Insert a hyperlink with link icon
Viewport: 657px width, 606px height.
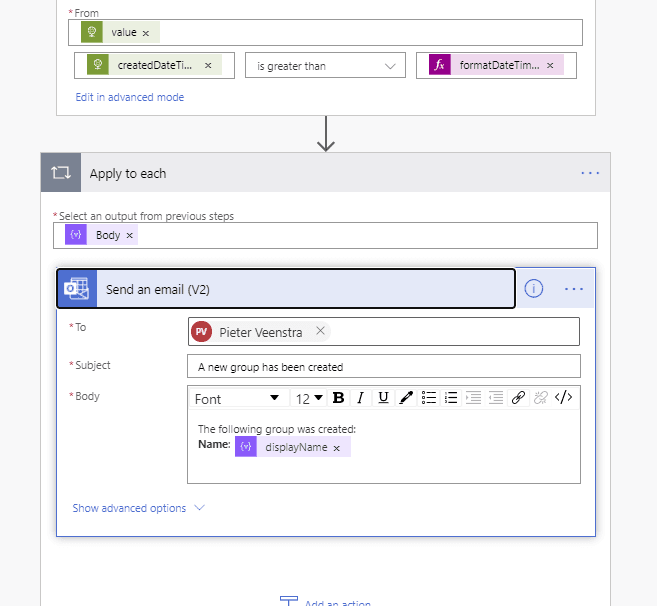tap(518, 398)
